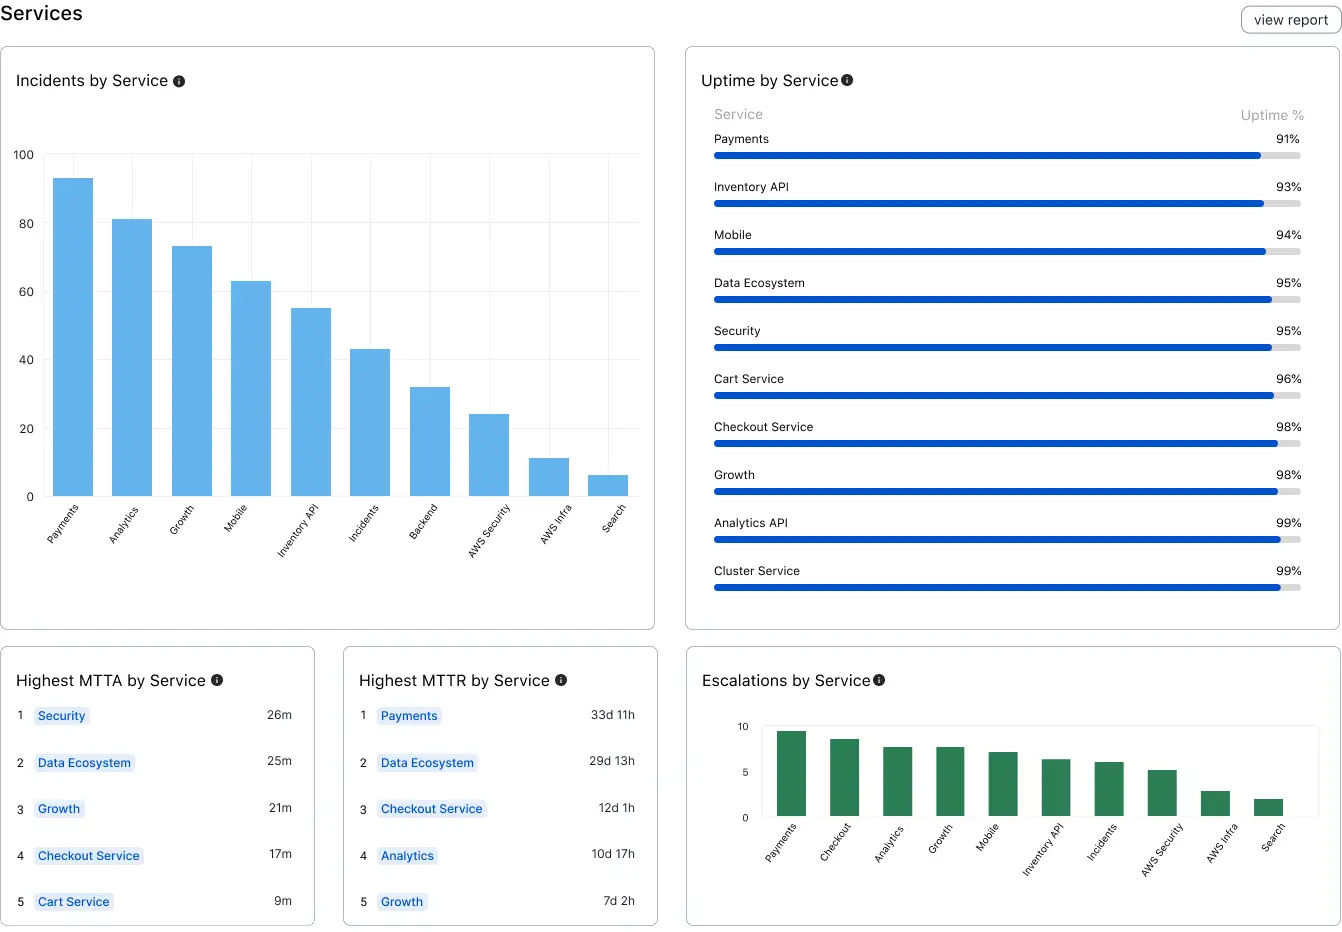Click Data Ecosystem label in Uptime list
The height and width of the screenshot is (932, 1342).
pos(759,283)
